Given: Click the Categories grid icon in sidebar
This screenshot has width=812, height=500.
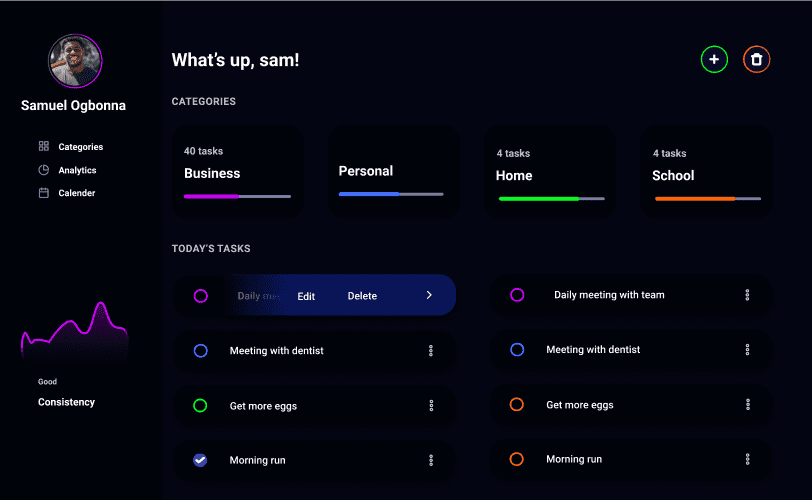Looking at the screenshot, I should point(44,146).
